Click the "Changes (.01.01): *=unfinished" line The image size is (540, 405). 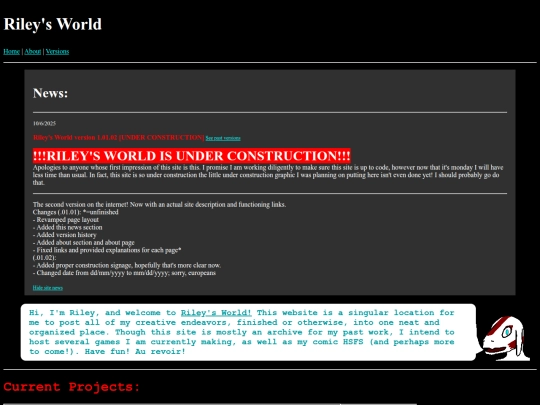76,212
